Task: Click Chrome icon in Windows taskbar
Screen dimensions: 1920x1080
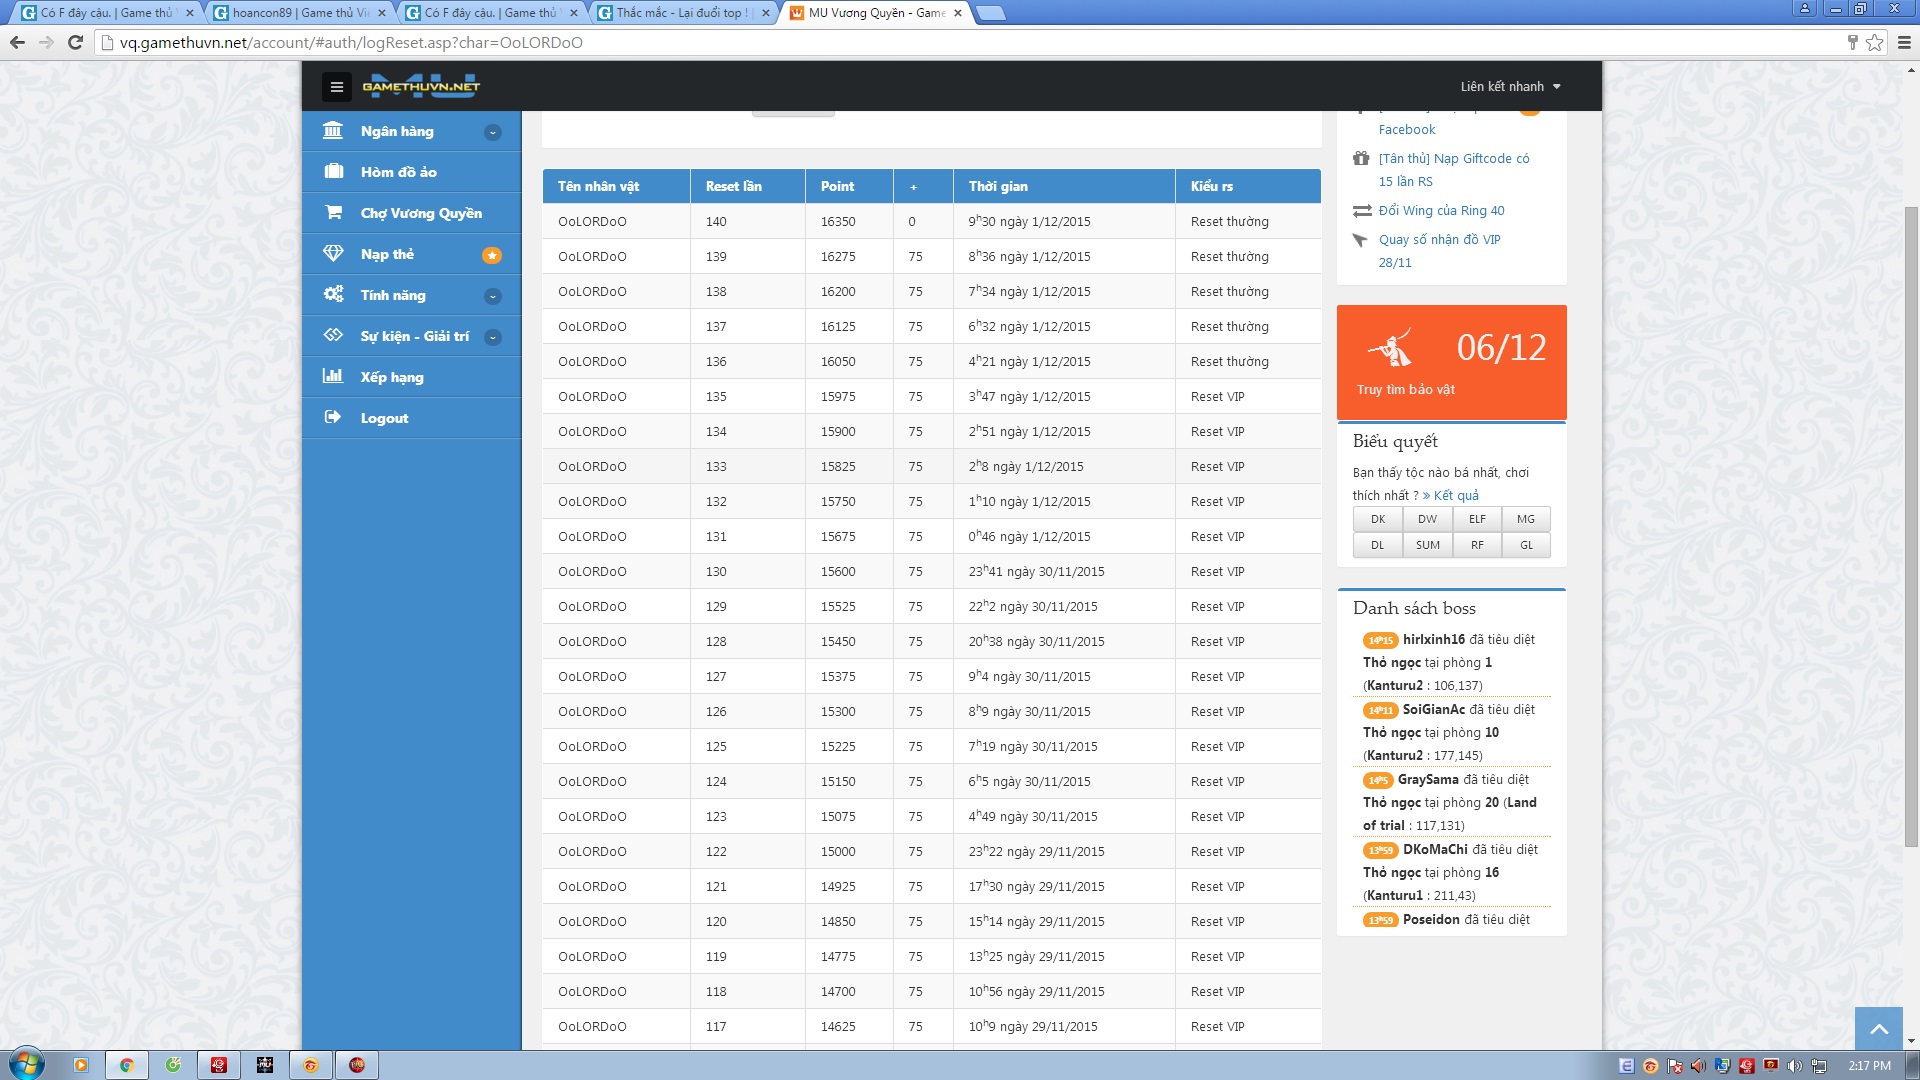Action: (x=126, y=1065)
